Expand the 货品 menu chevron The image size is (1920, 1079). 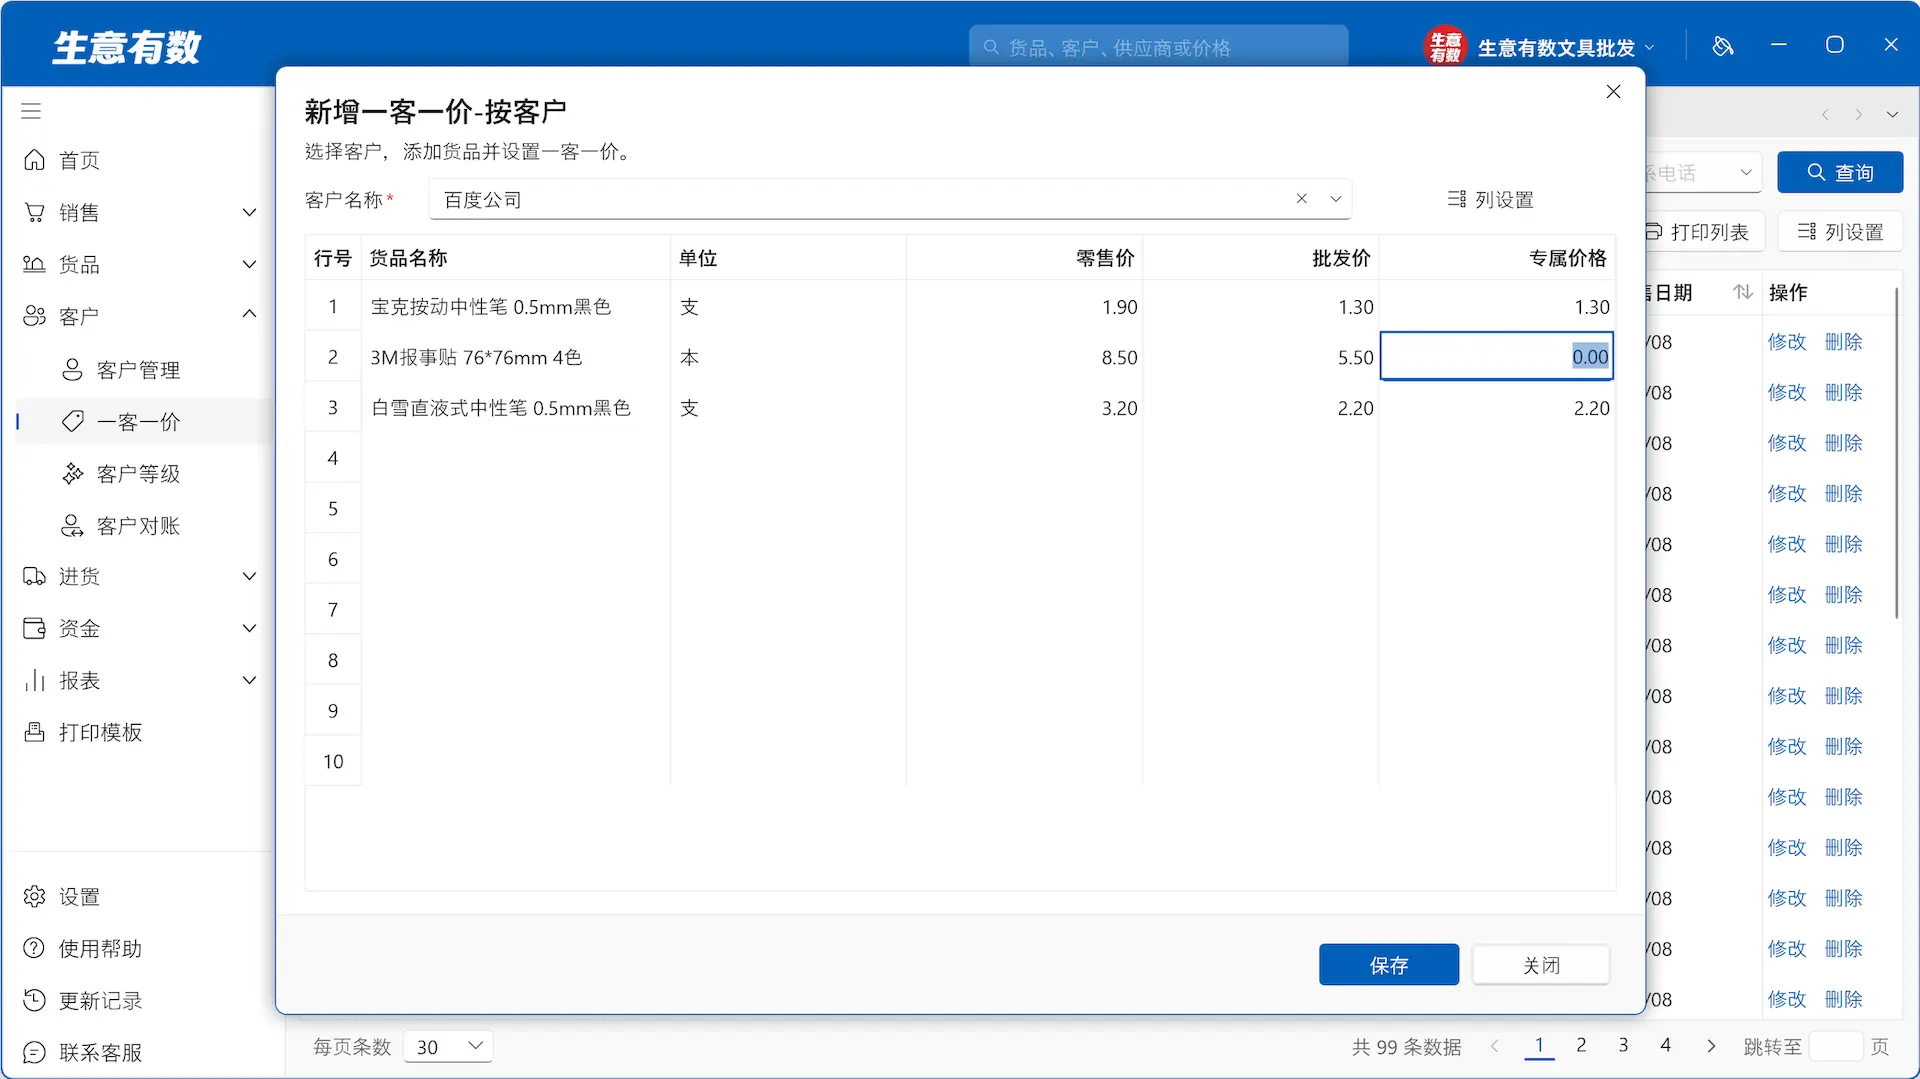[x=249, y=264]
